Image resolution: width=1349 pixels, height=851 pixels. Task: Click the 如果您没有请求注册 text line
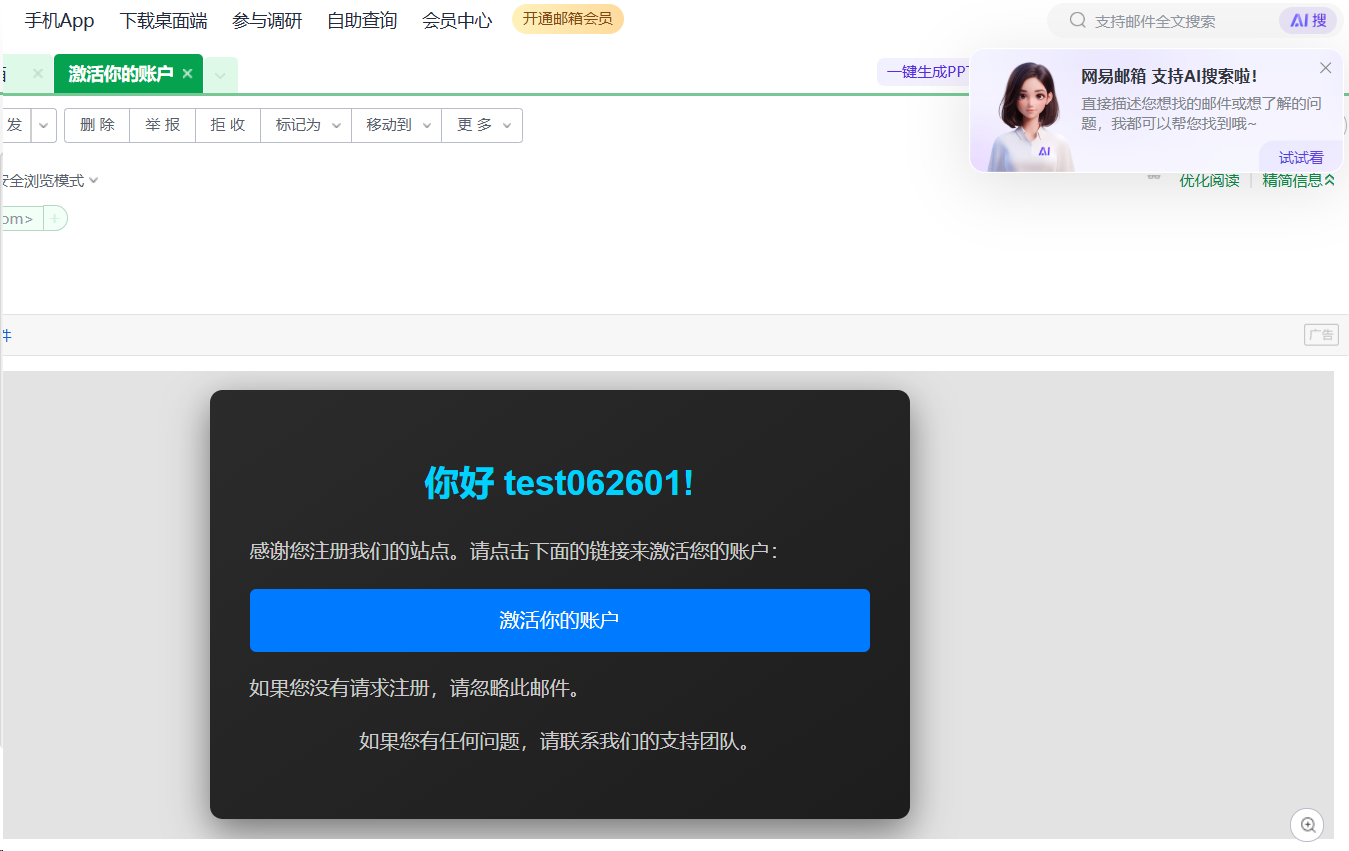[415, 688]
